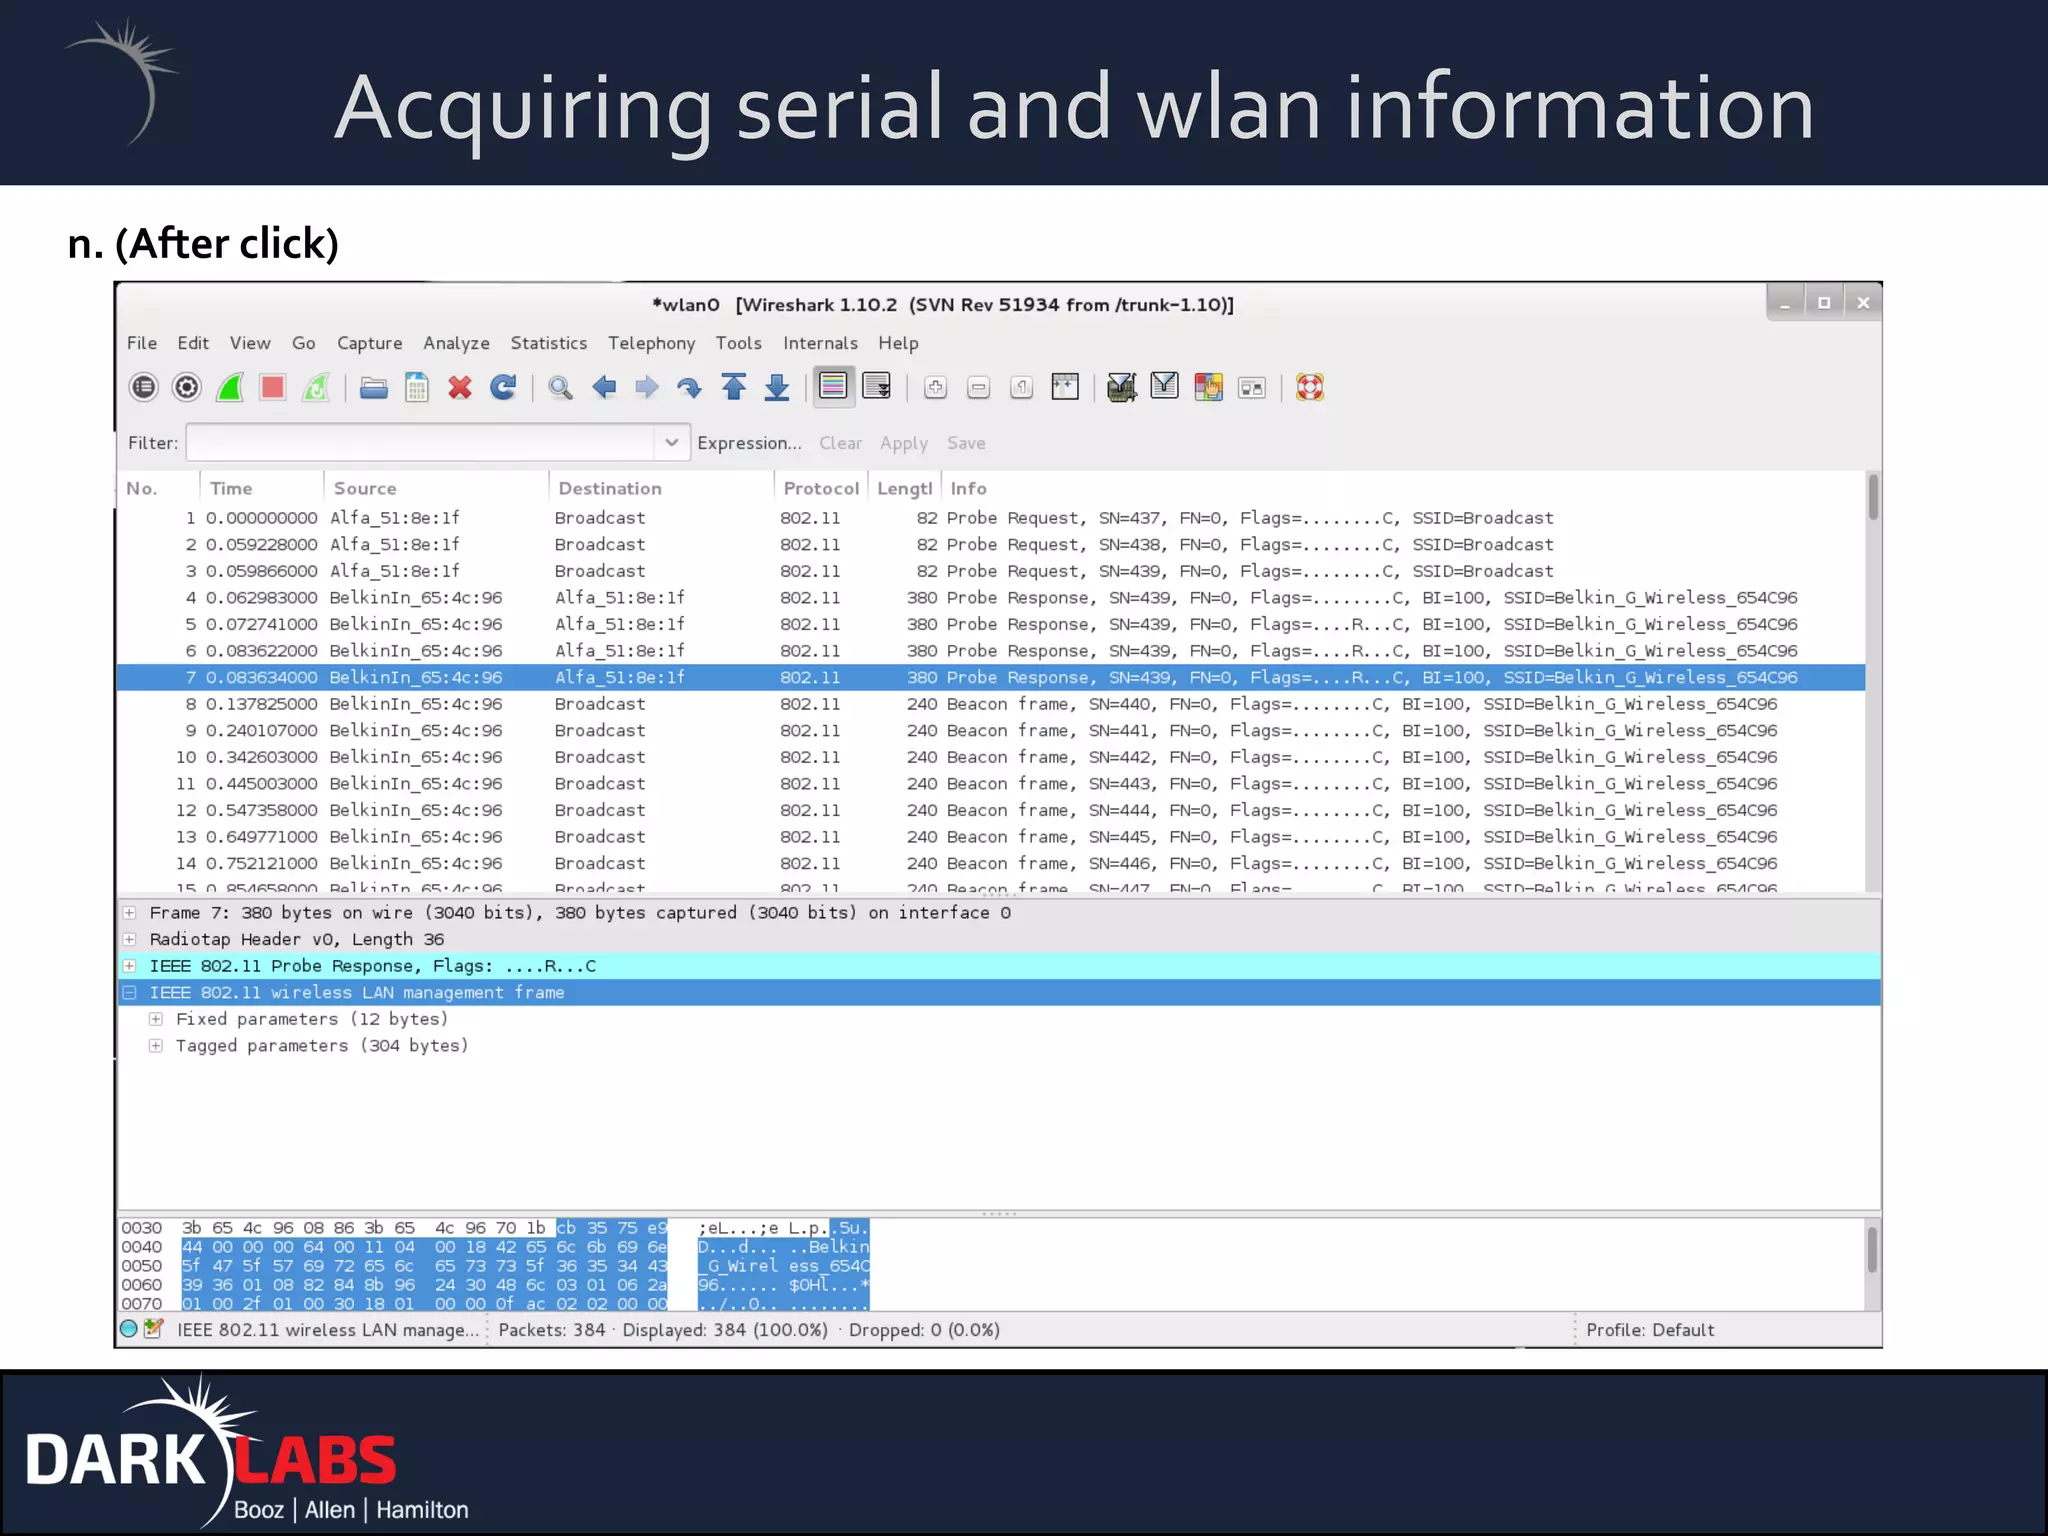The width and height of the screenshot is (2048, 1536).
Task: Sort packets by Time column
Action: [x=262, y=488]
